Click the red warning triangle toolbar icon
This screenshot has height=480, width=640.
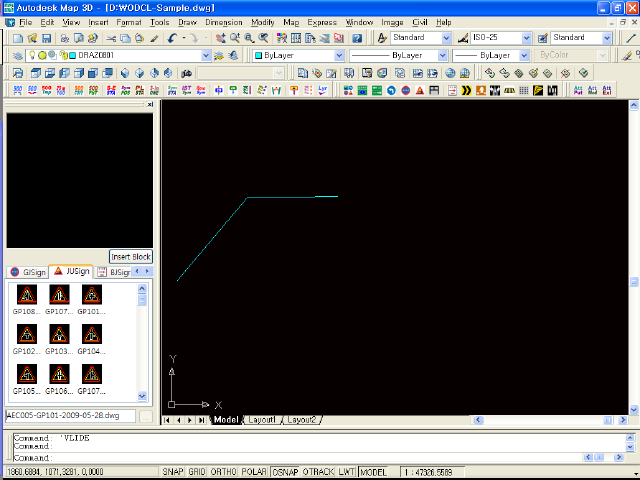click(420, 90)
